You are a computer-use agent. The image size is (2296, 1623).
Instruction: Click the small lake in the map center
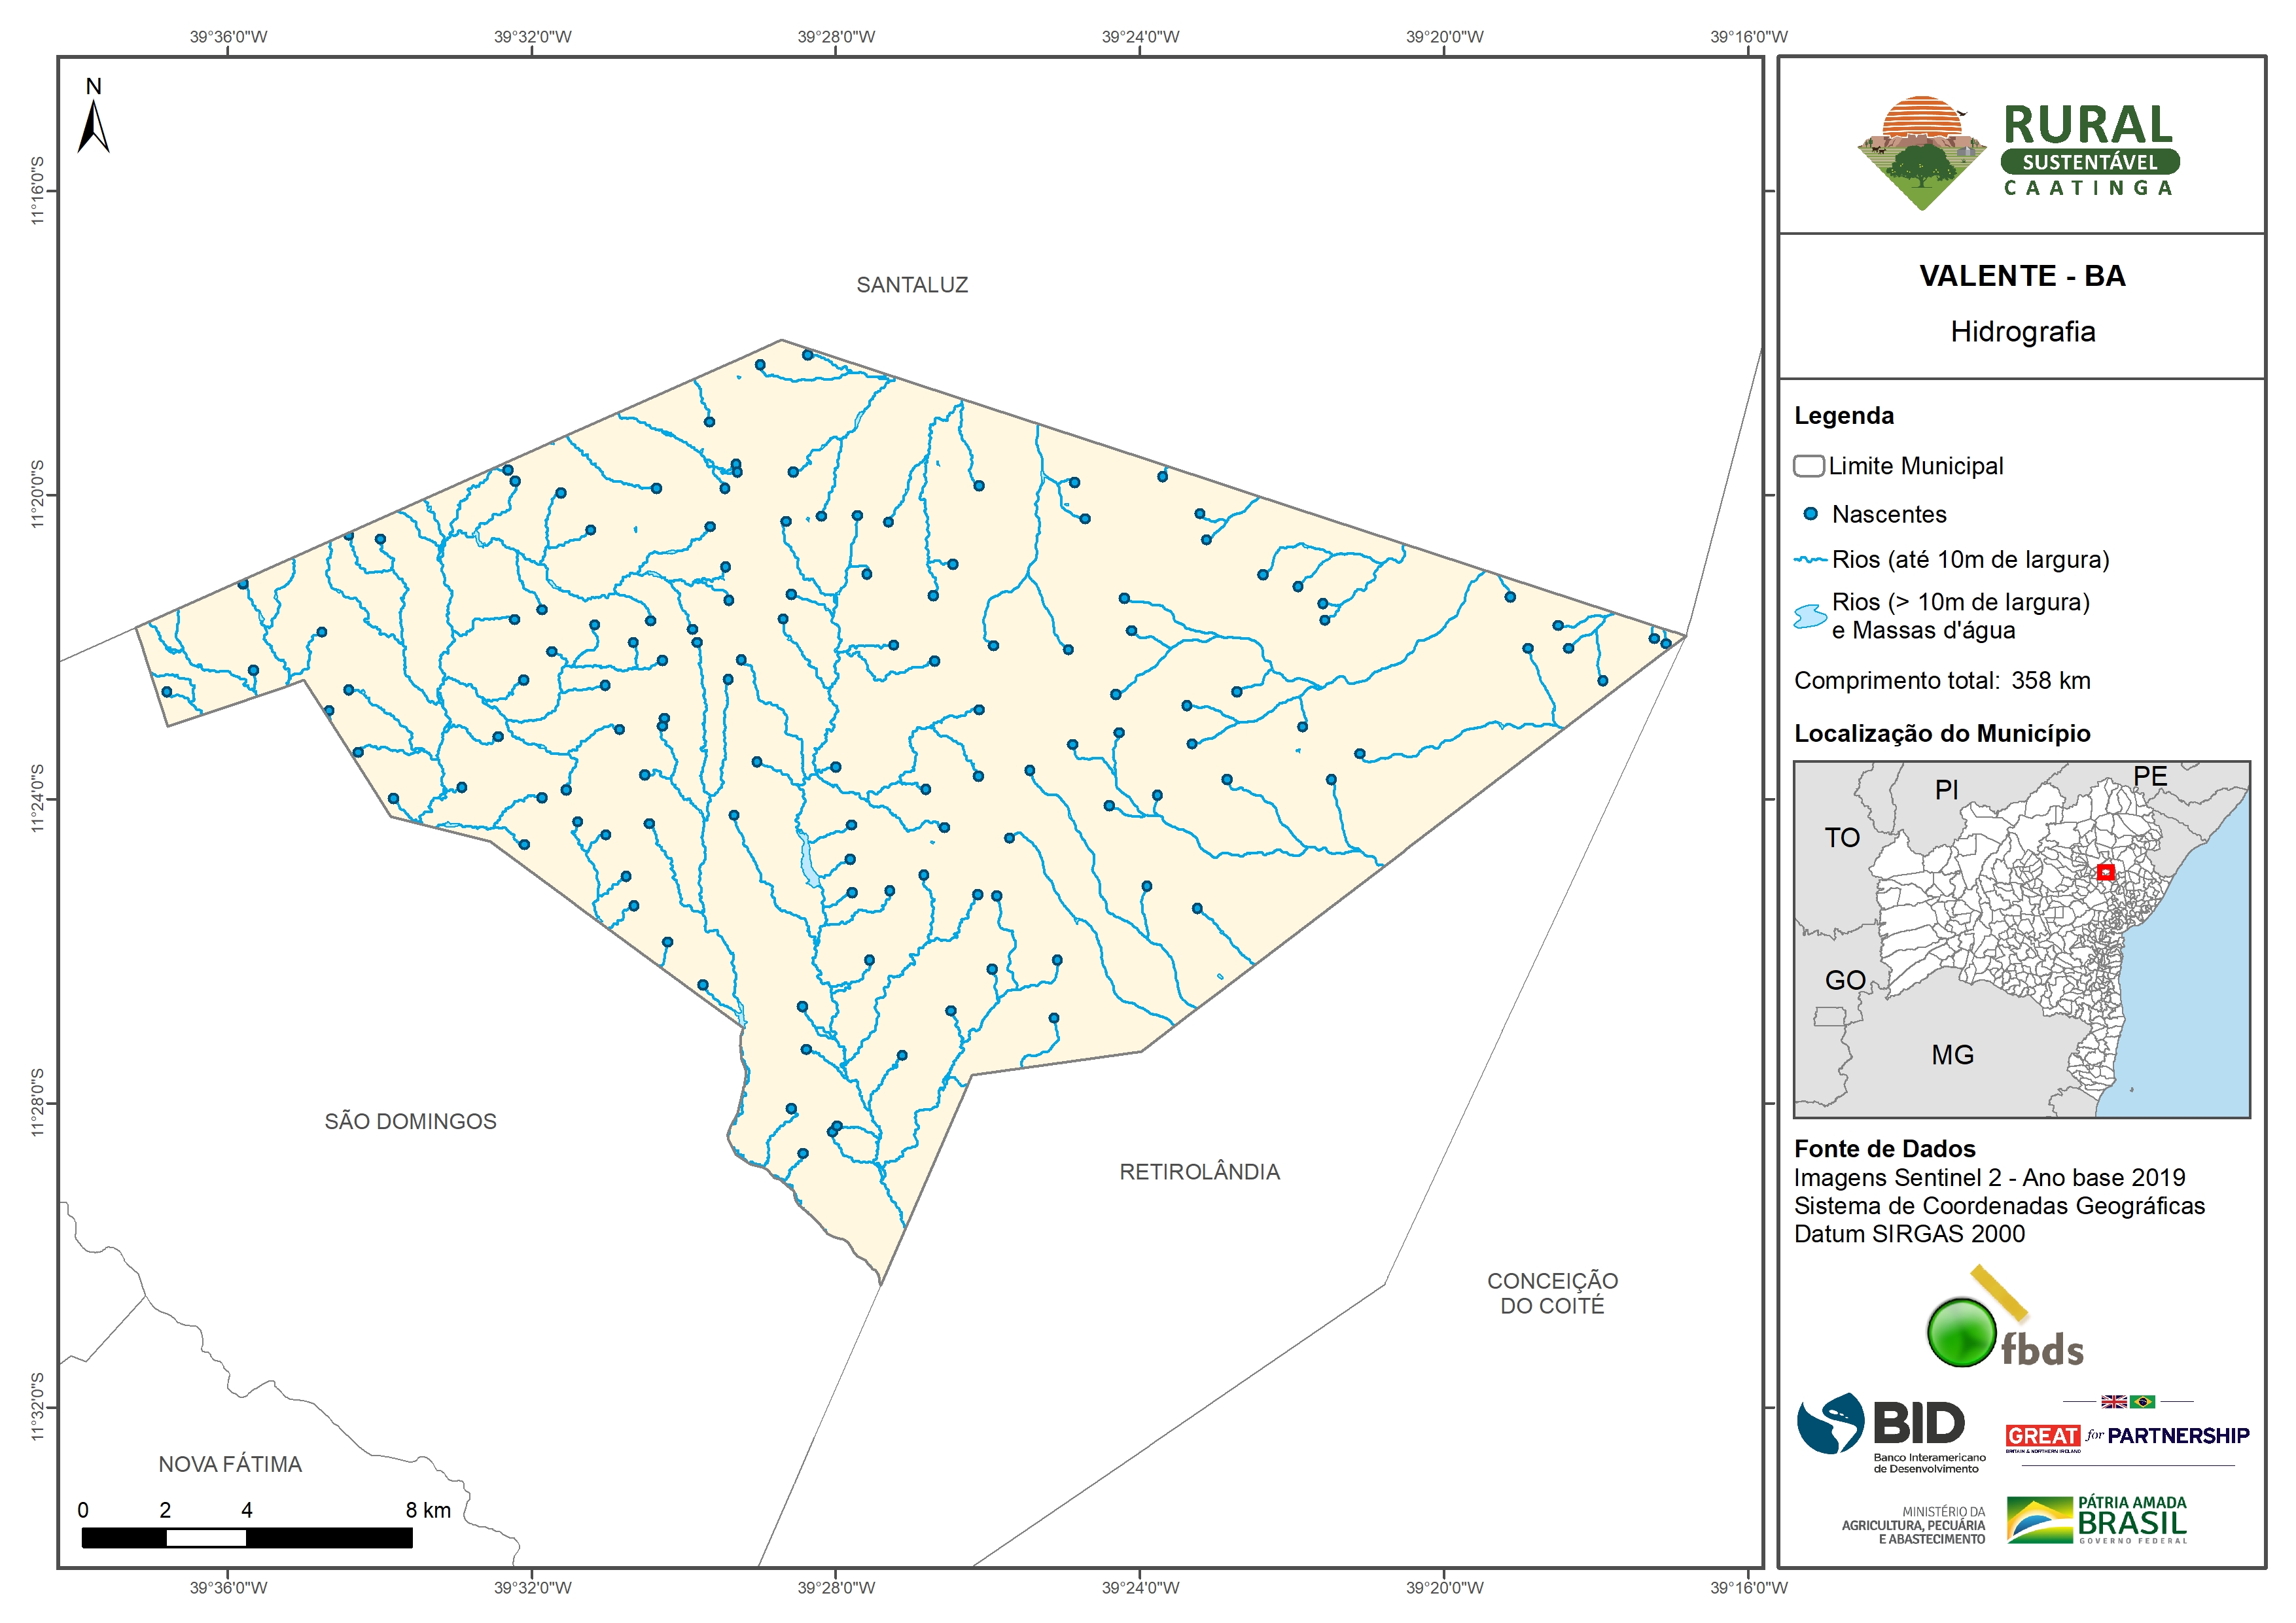pyautogui.click(x=808, y=862)
